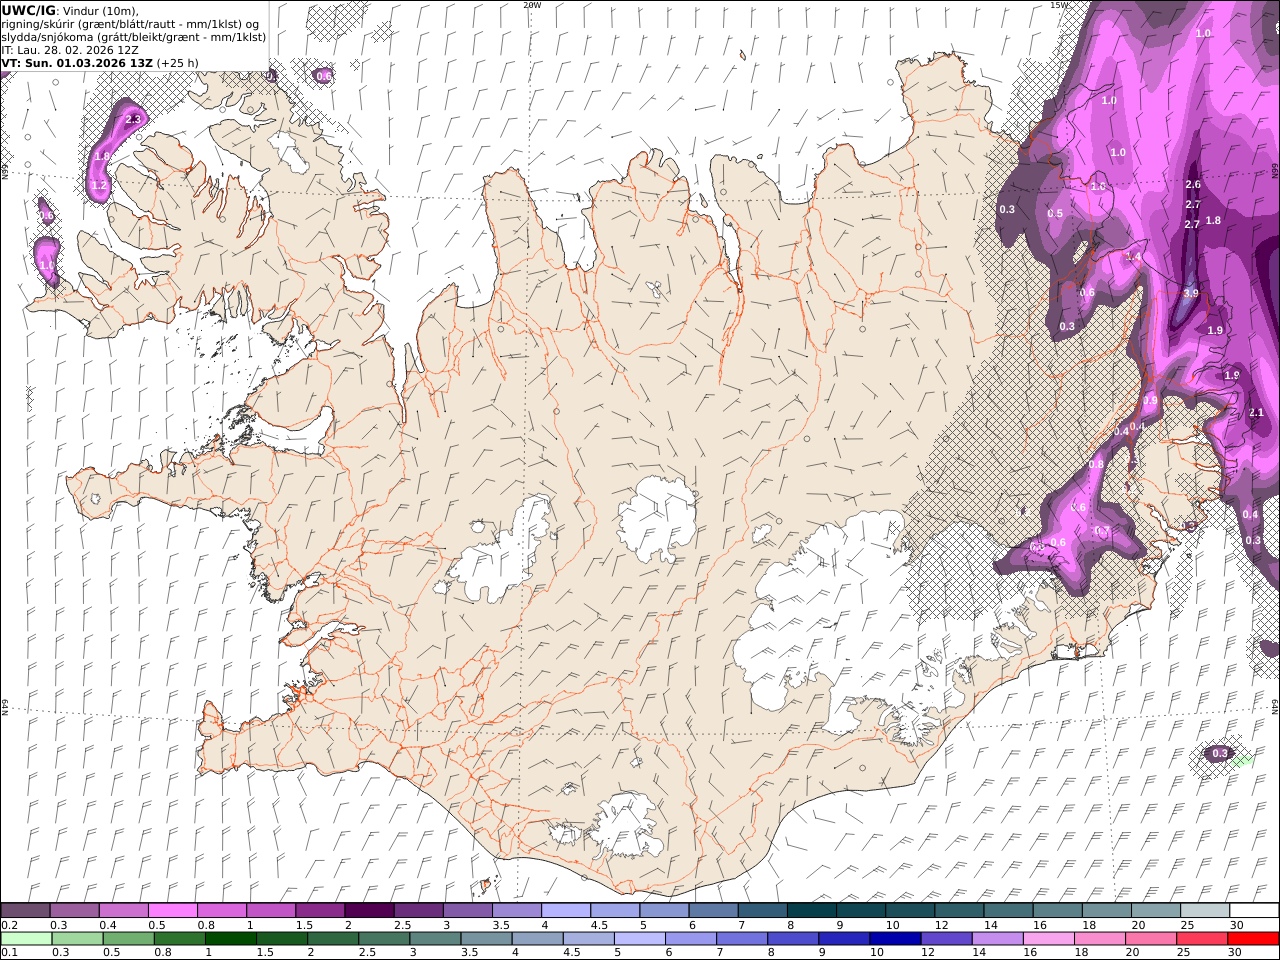Click the '30' label on the upper scale

(1236, 925)
